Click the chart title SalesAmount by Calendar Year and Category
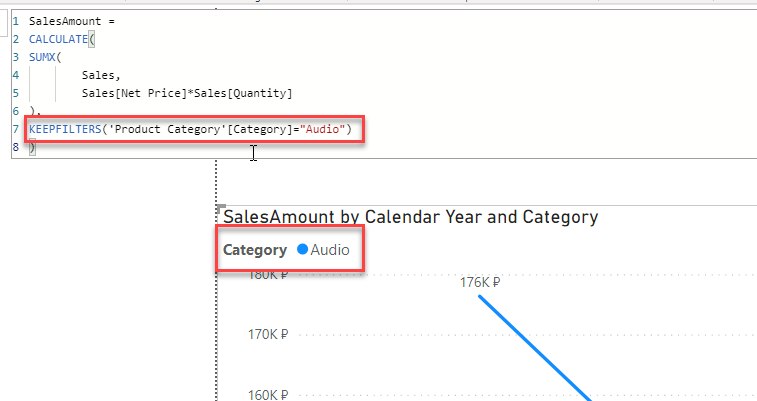The width and height of the screenshot is (757, 401). tap(410, 217)
